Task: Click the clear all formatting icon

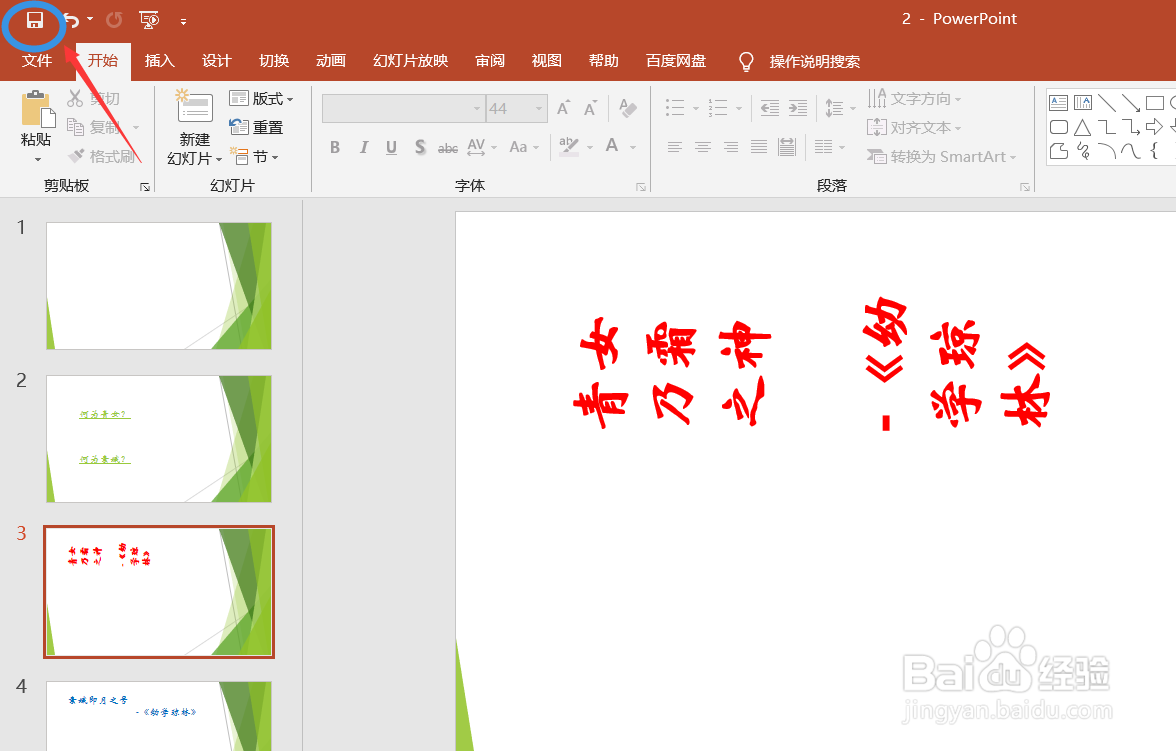Action: [628, 108]
